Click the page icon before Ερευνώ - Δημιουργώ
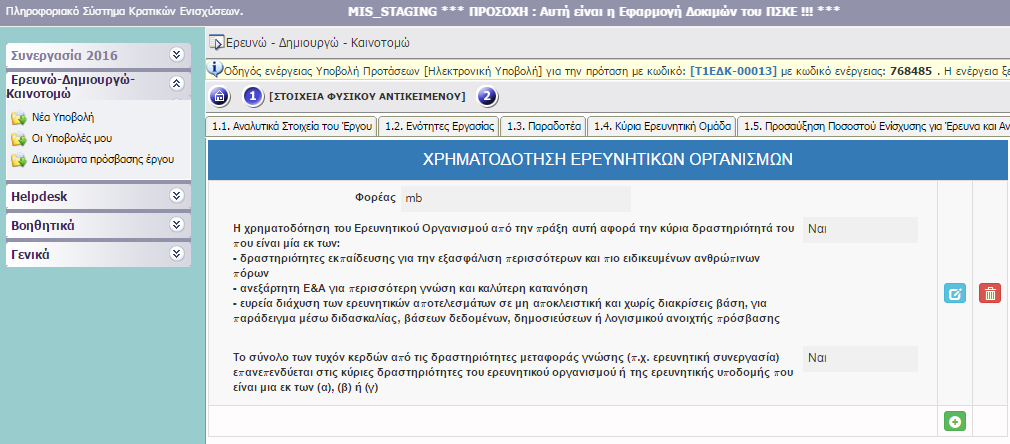The image size is (1010, 444). pos(216,43)
